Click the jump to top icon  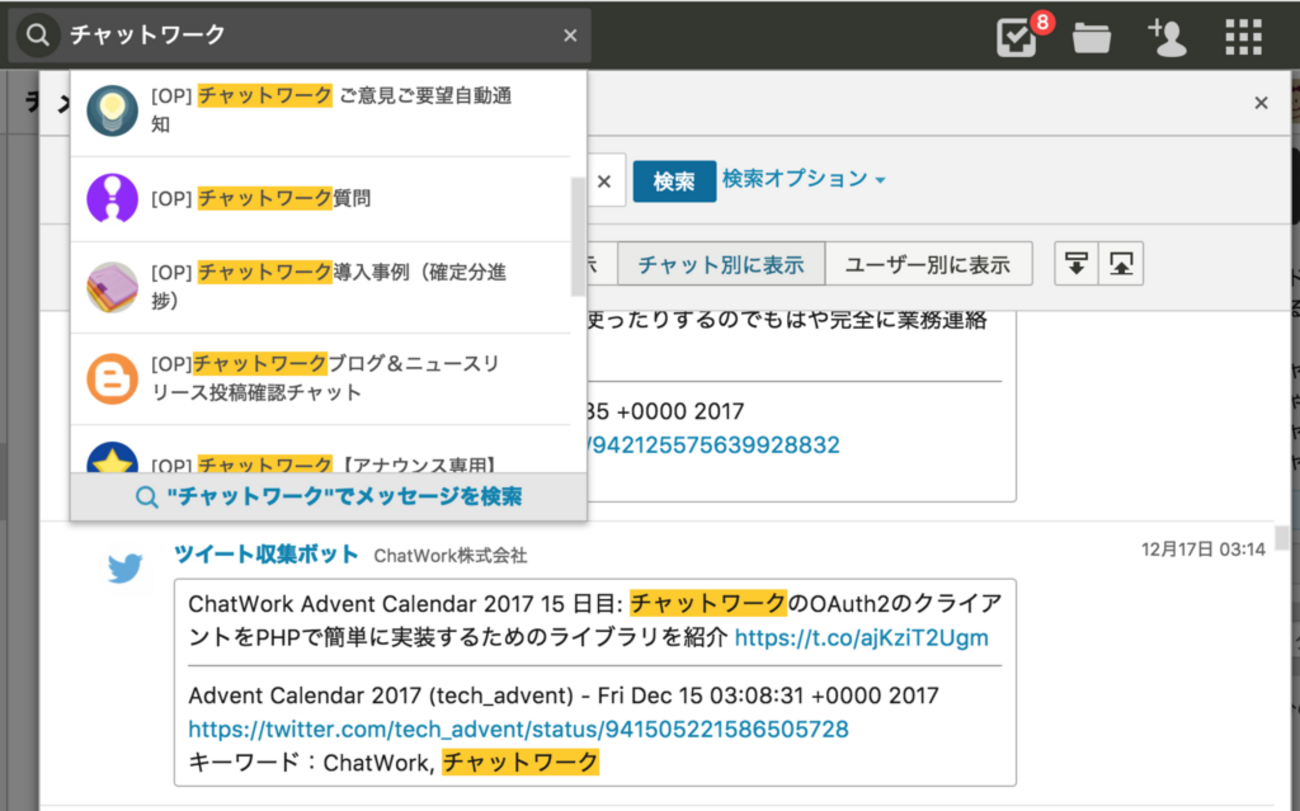point(1121,264)
